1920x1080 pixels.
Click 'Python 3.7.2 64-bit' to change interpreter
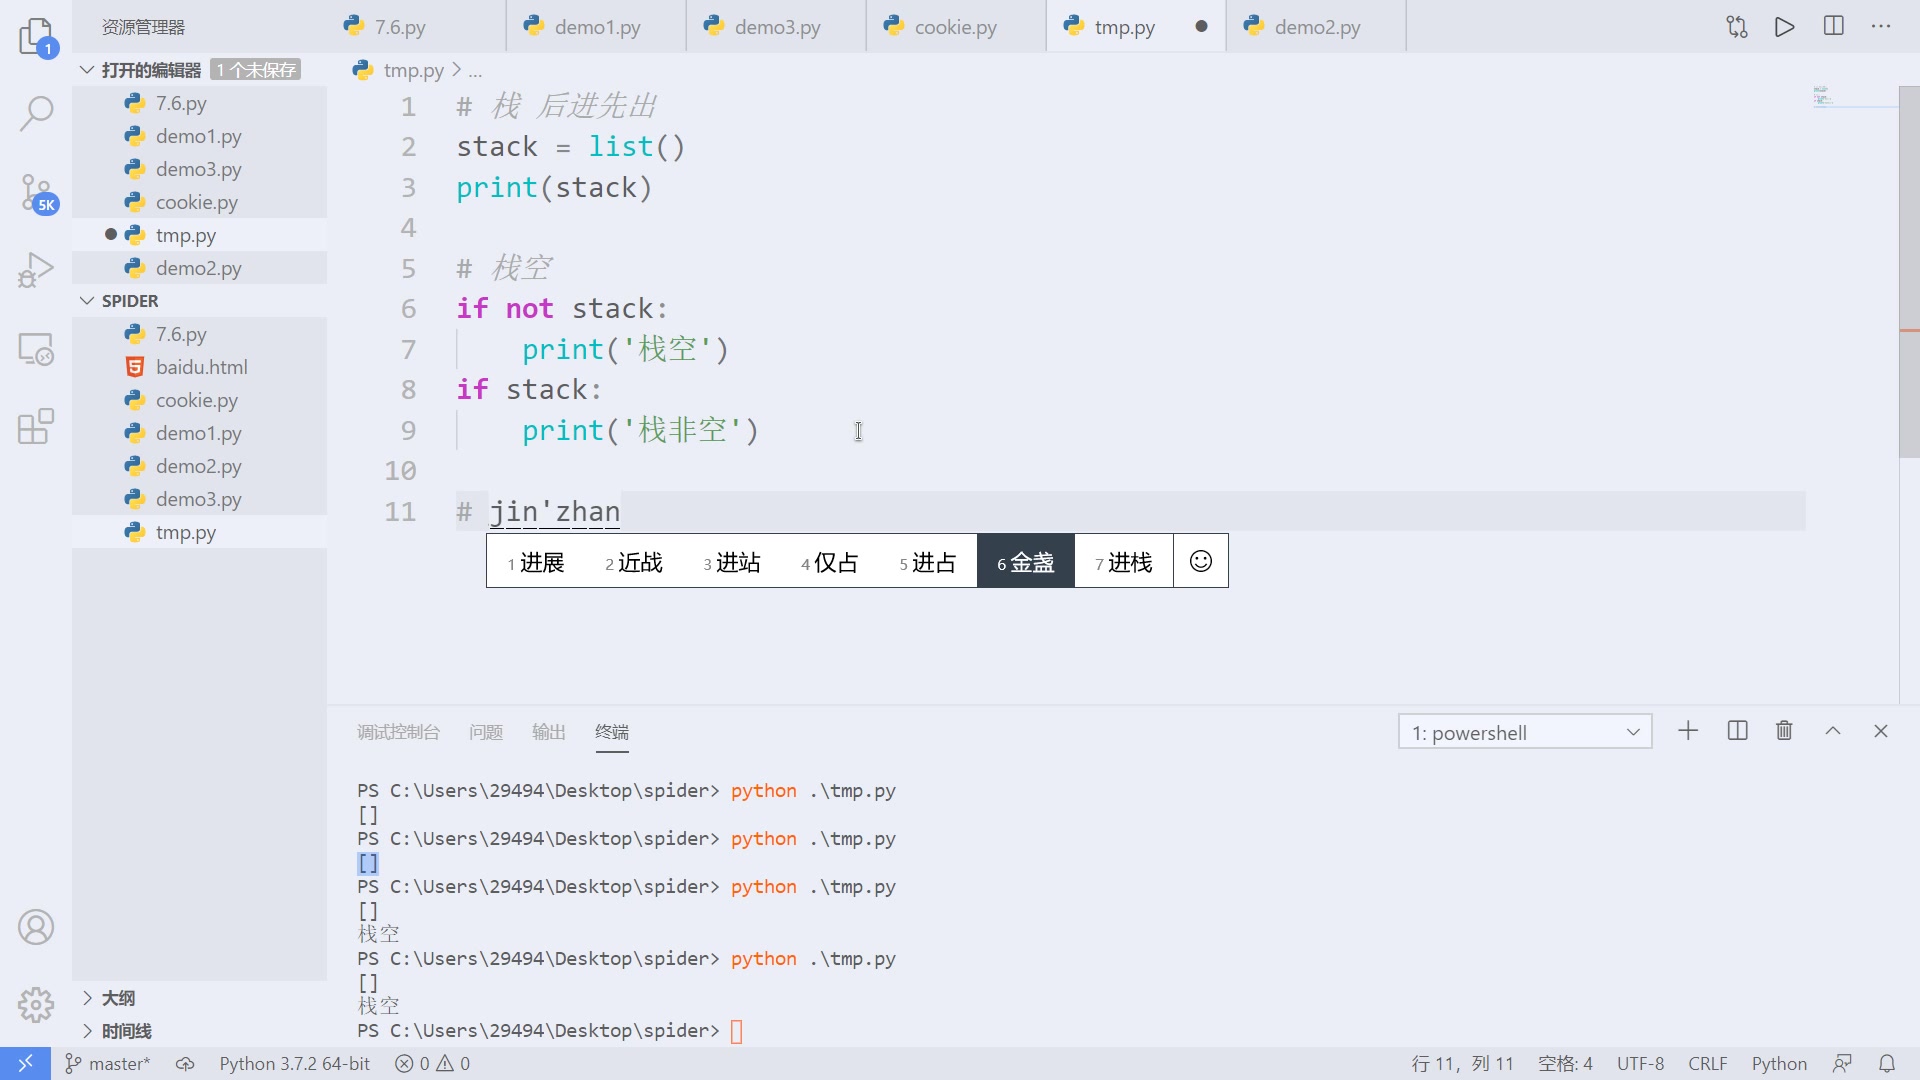[293, 1063]
